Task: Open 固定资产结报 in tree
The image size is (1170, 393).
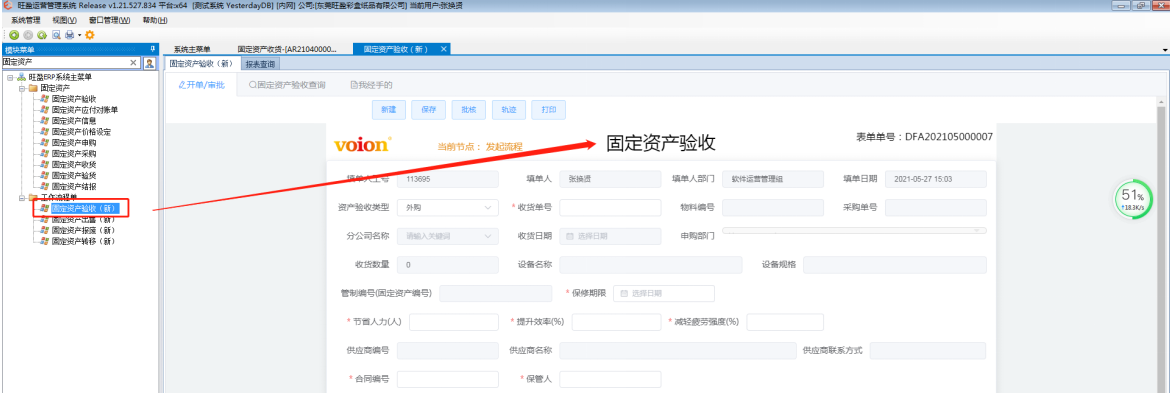Action: pos(74,186)
